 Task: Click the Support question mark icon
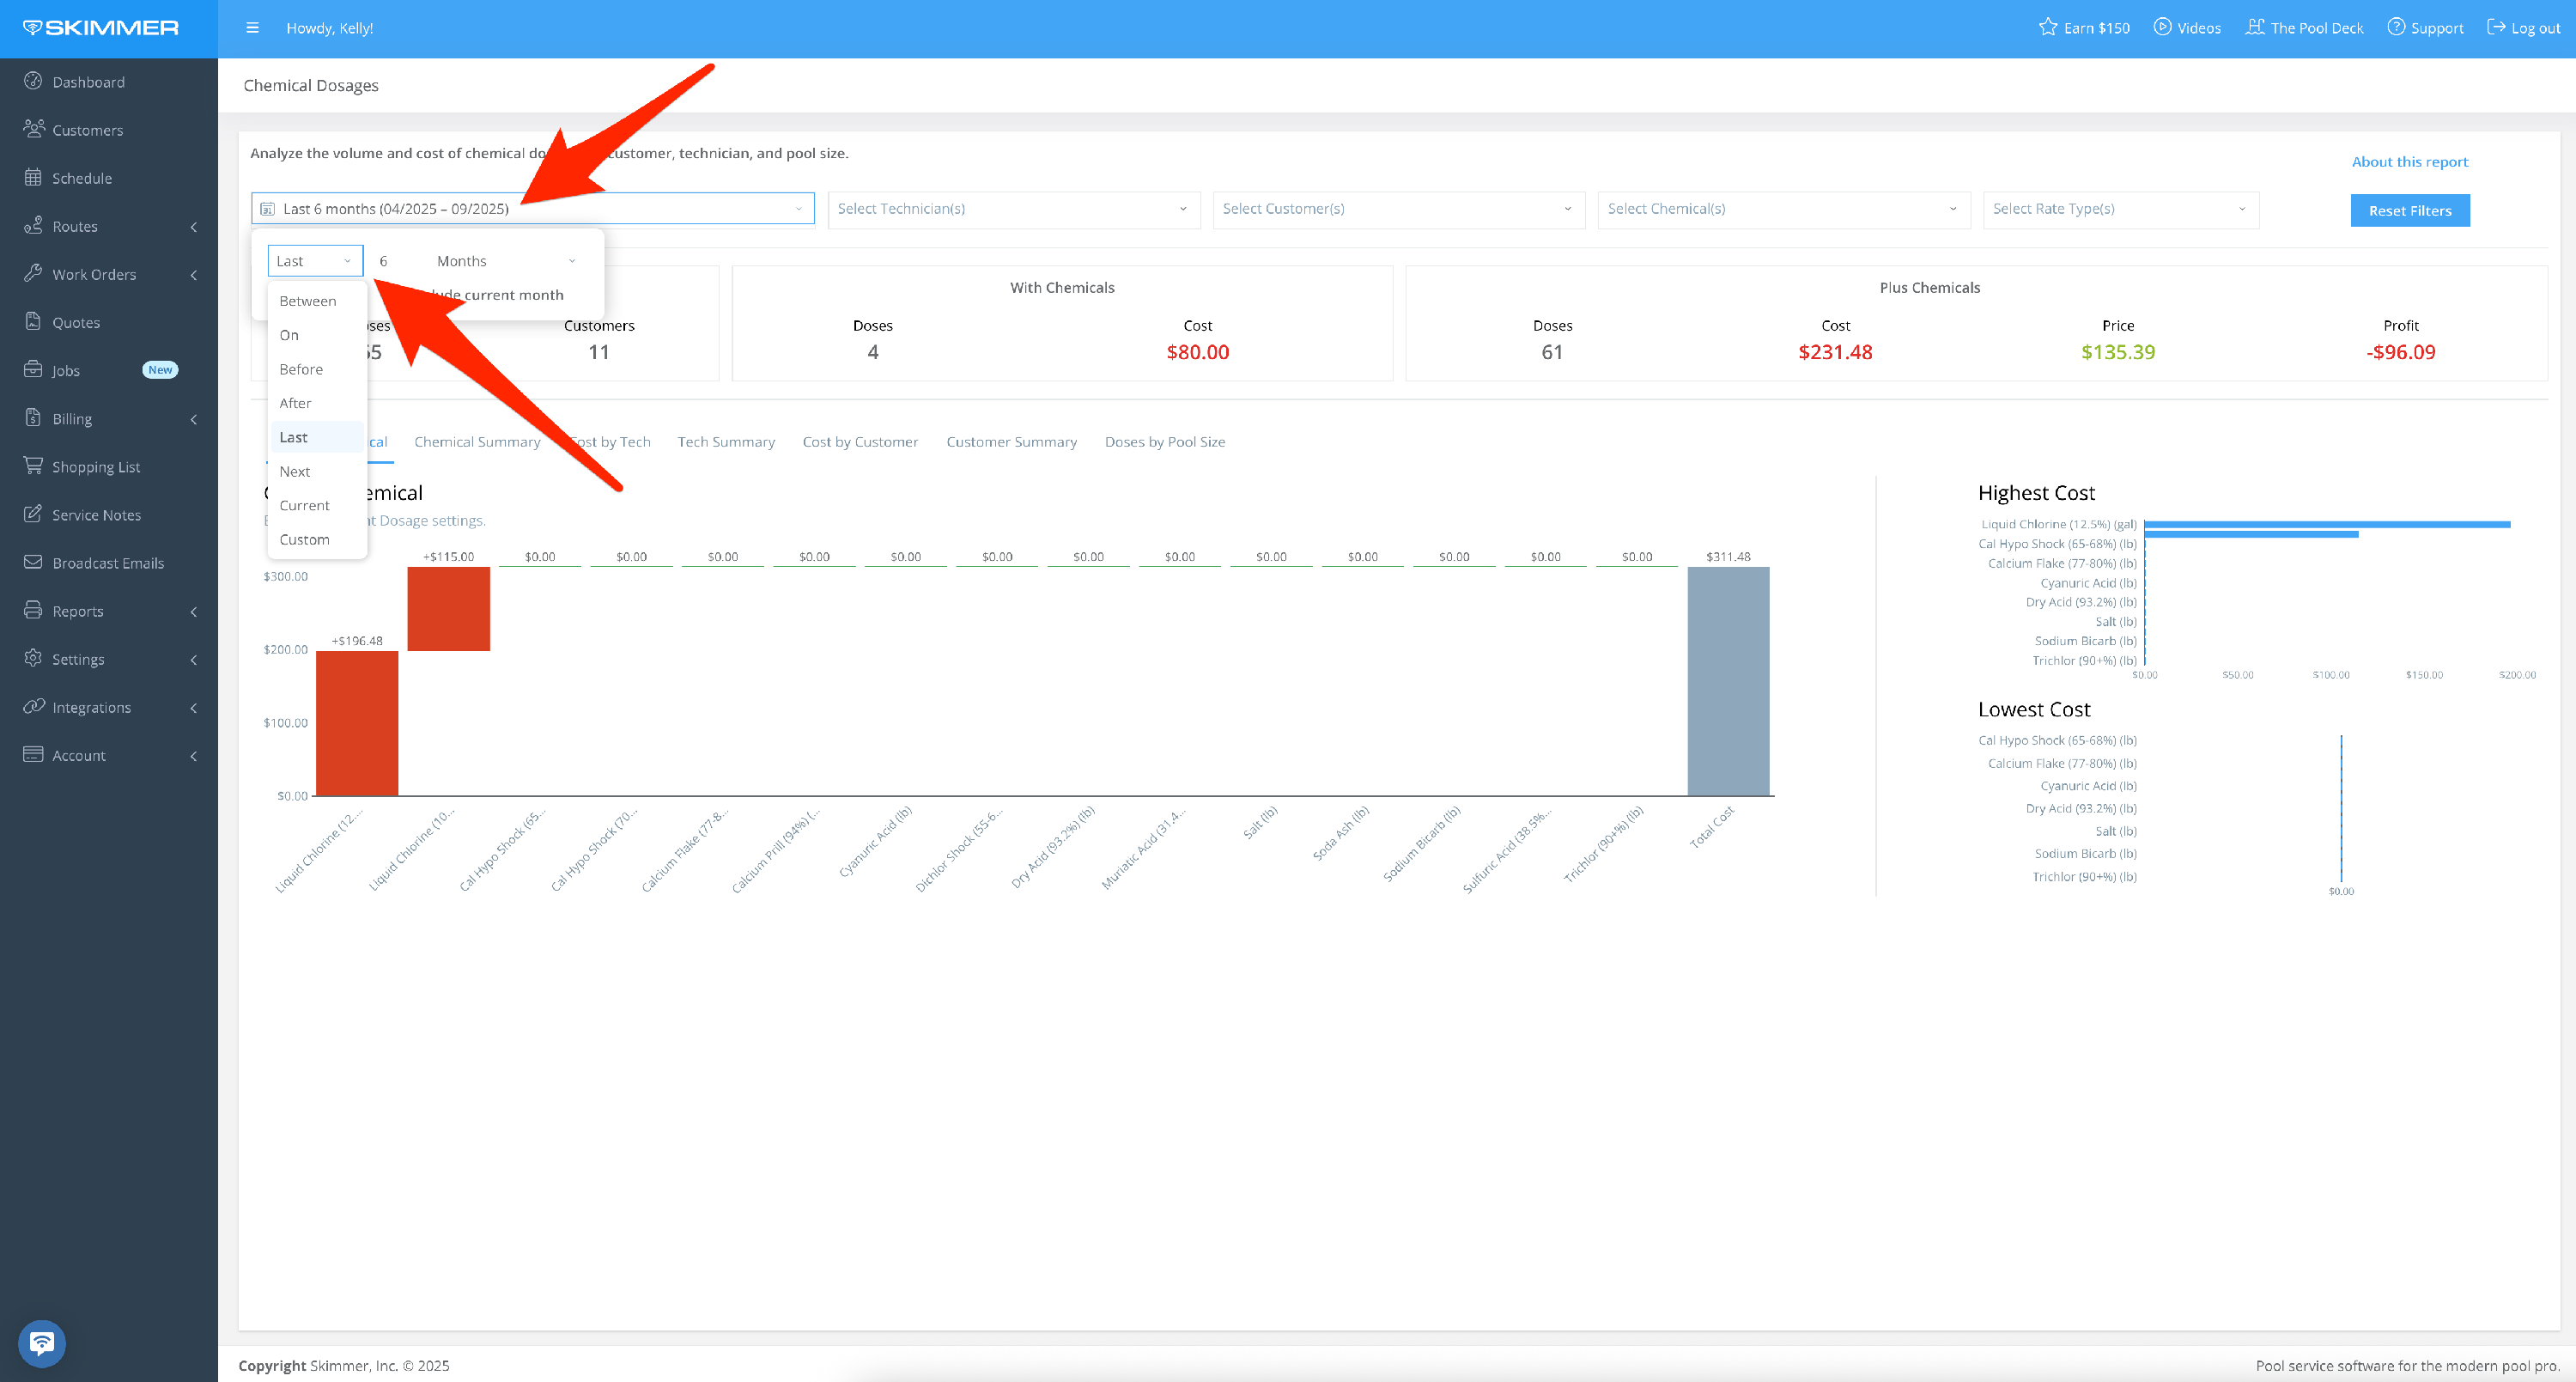tap(2396, 27)
